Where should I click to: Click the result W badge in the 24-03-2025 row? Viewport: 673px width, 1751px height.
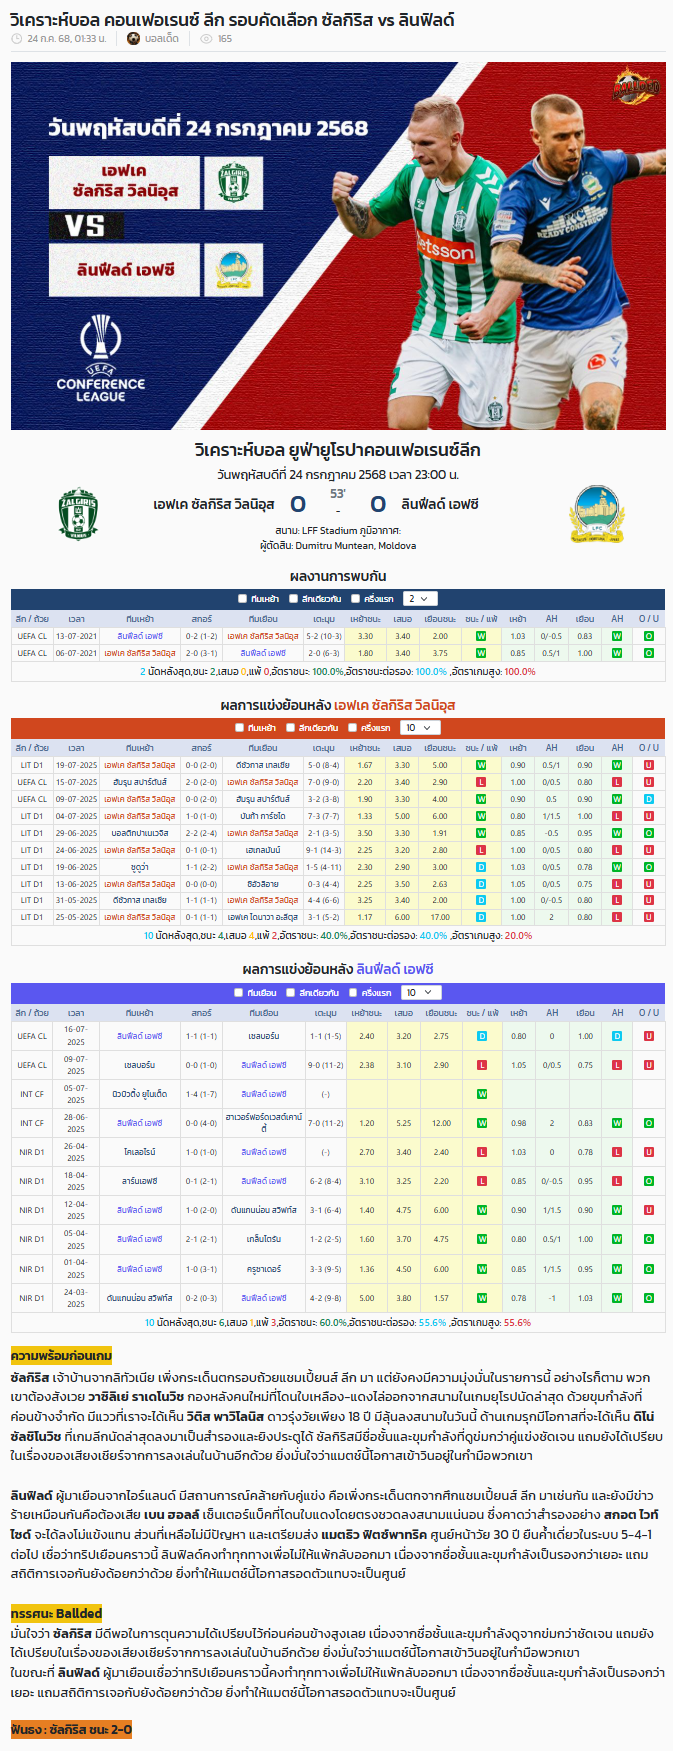(x=481, y=1298)
